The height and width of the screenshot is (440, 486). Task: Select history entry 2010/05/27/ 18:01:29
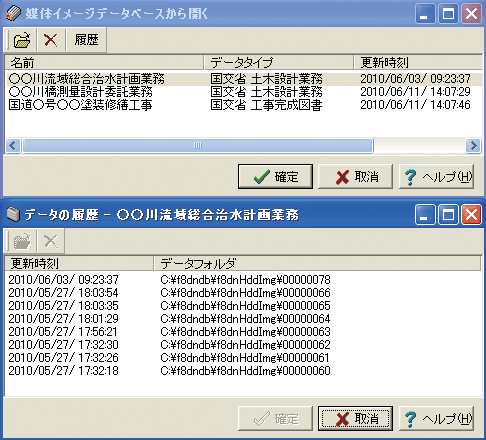pos(244,319)
